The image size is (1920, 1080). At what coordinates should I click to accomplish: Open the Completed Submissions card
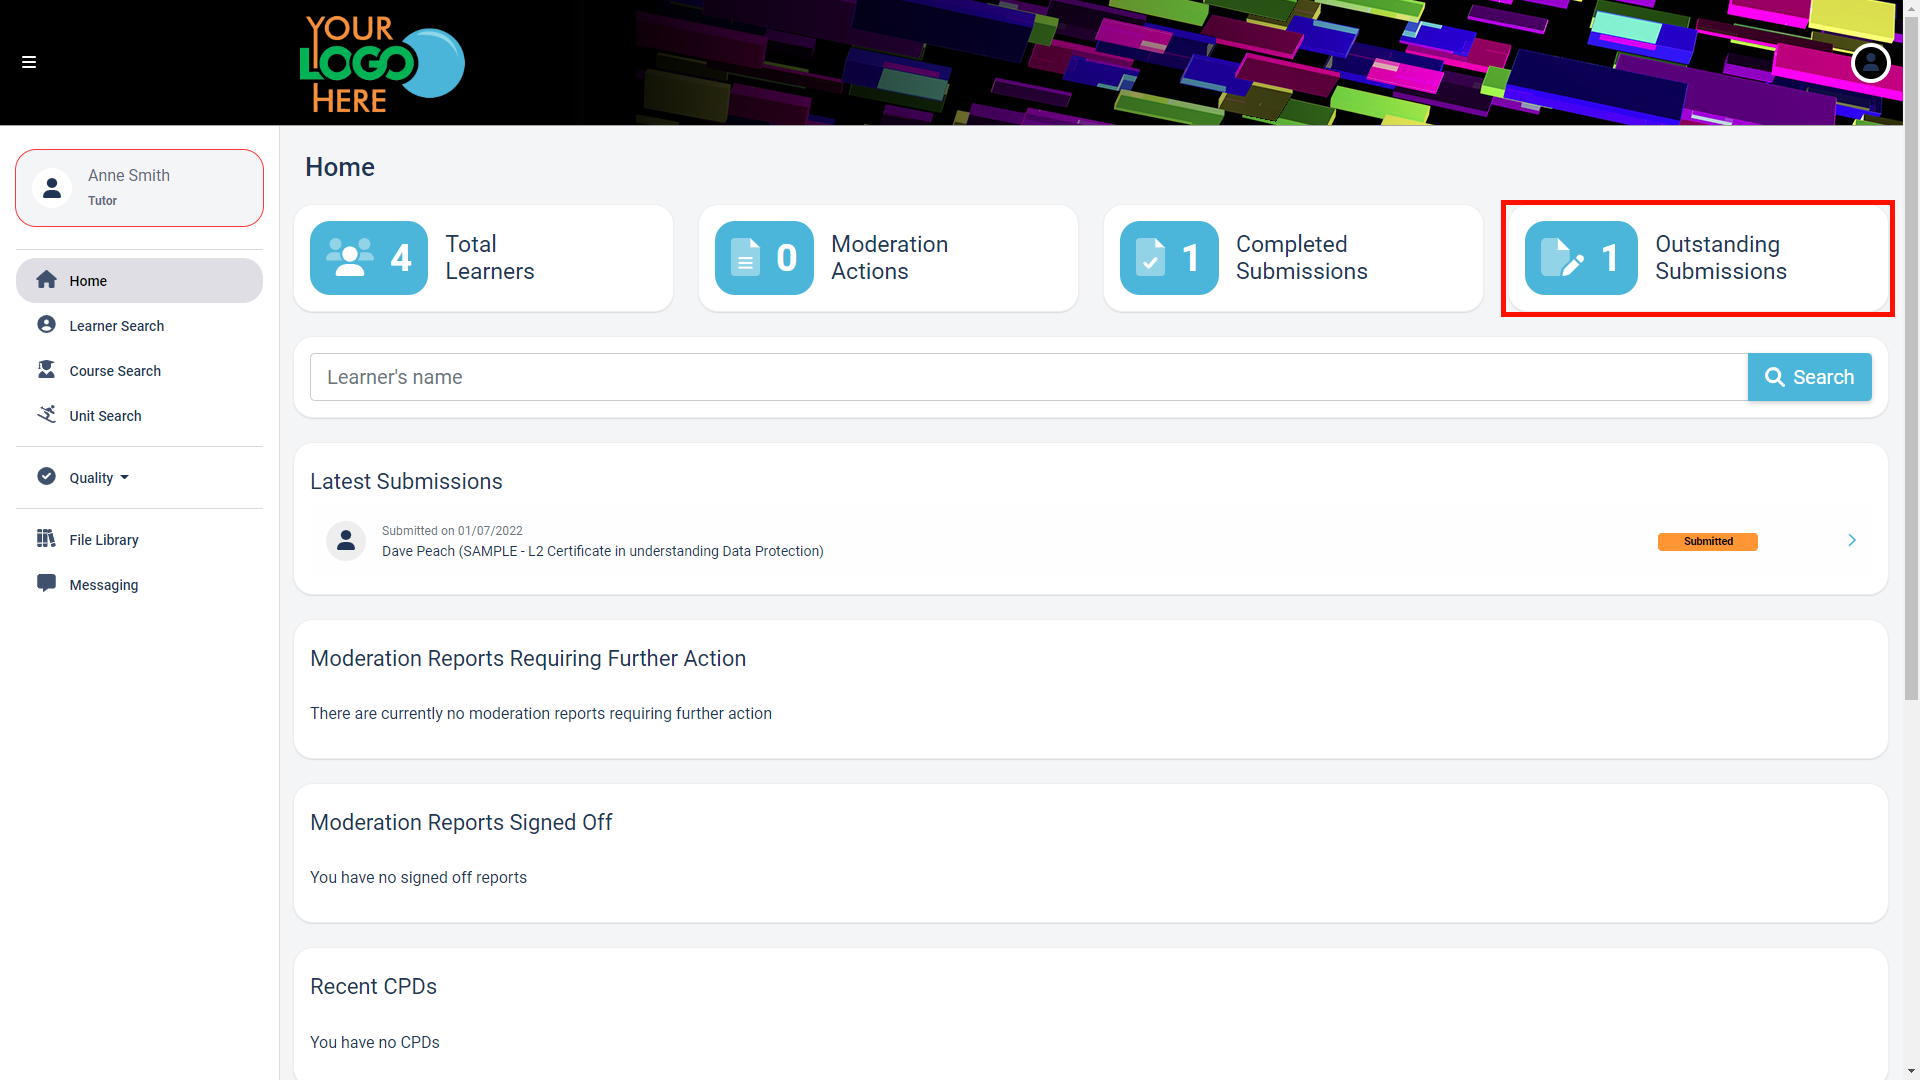(1293, 258)
